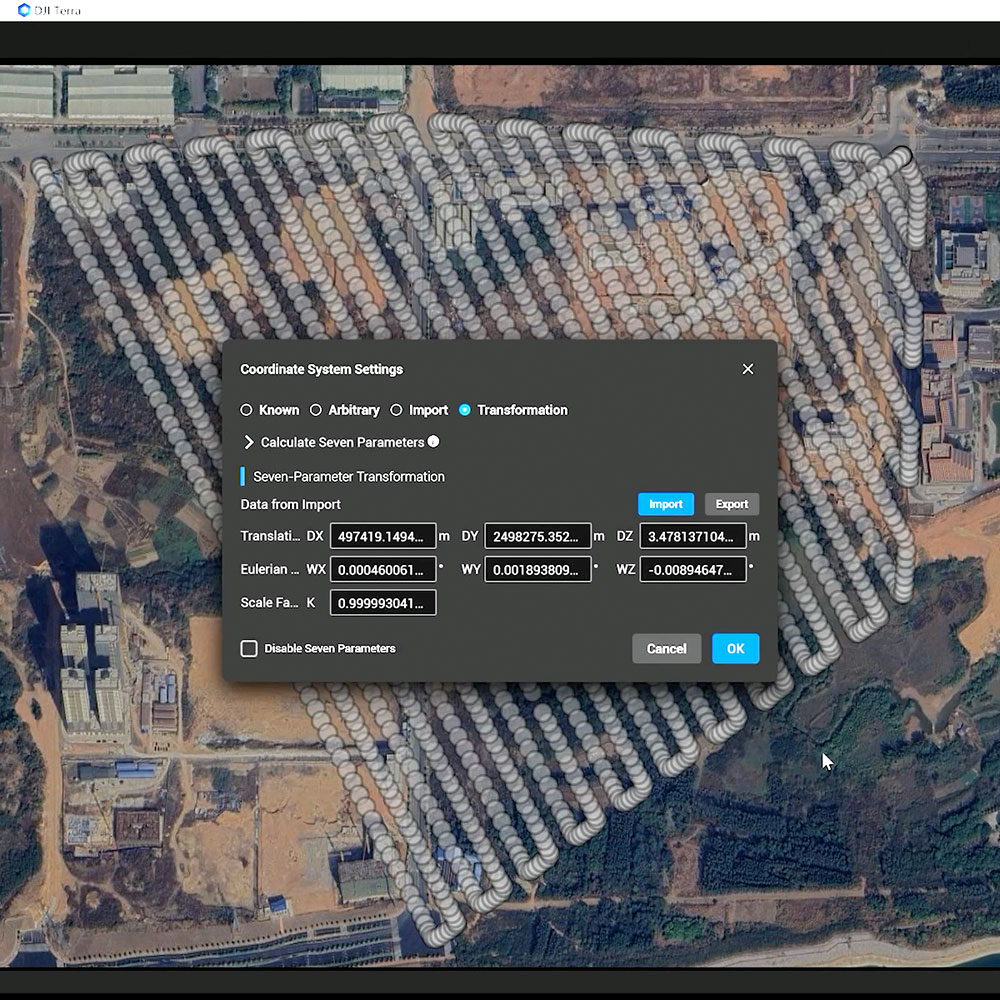Click the scale factor K field
The image size is (1000, 1000).
(383, 602)
